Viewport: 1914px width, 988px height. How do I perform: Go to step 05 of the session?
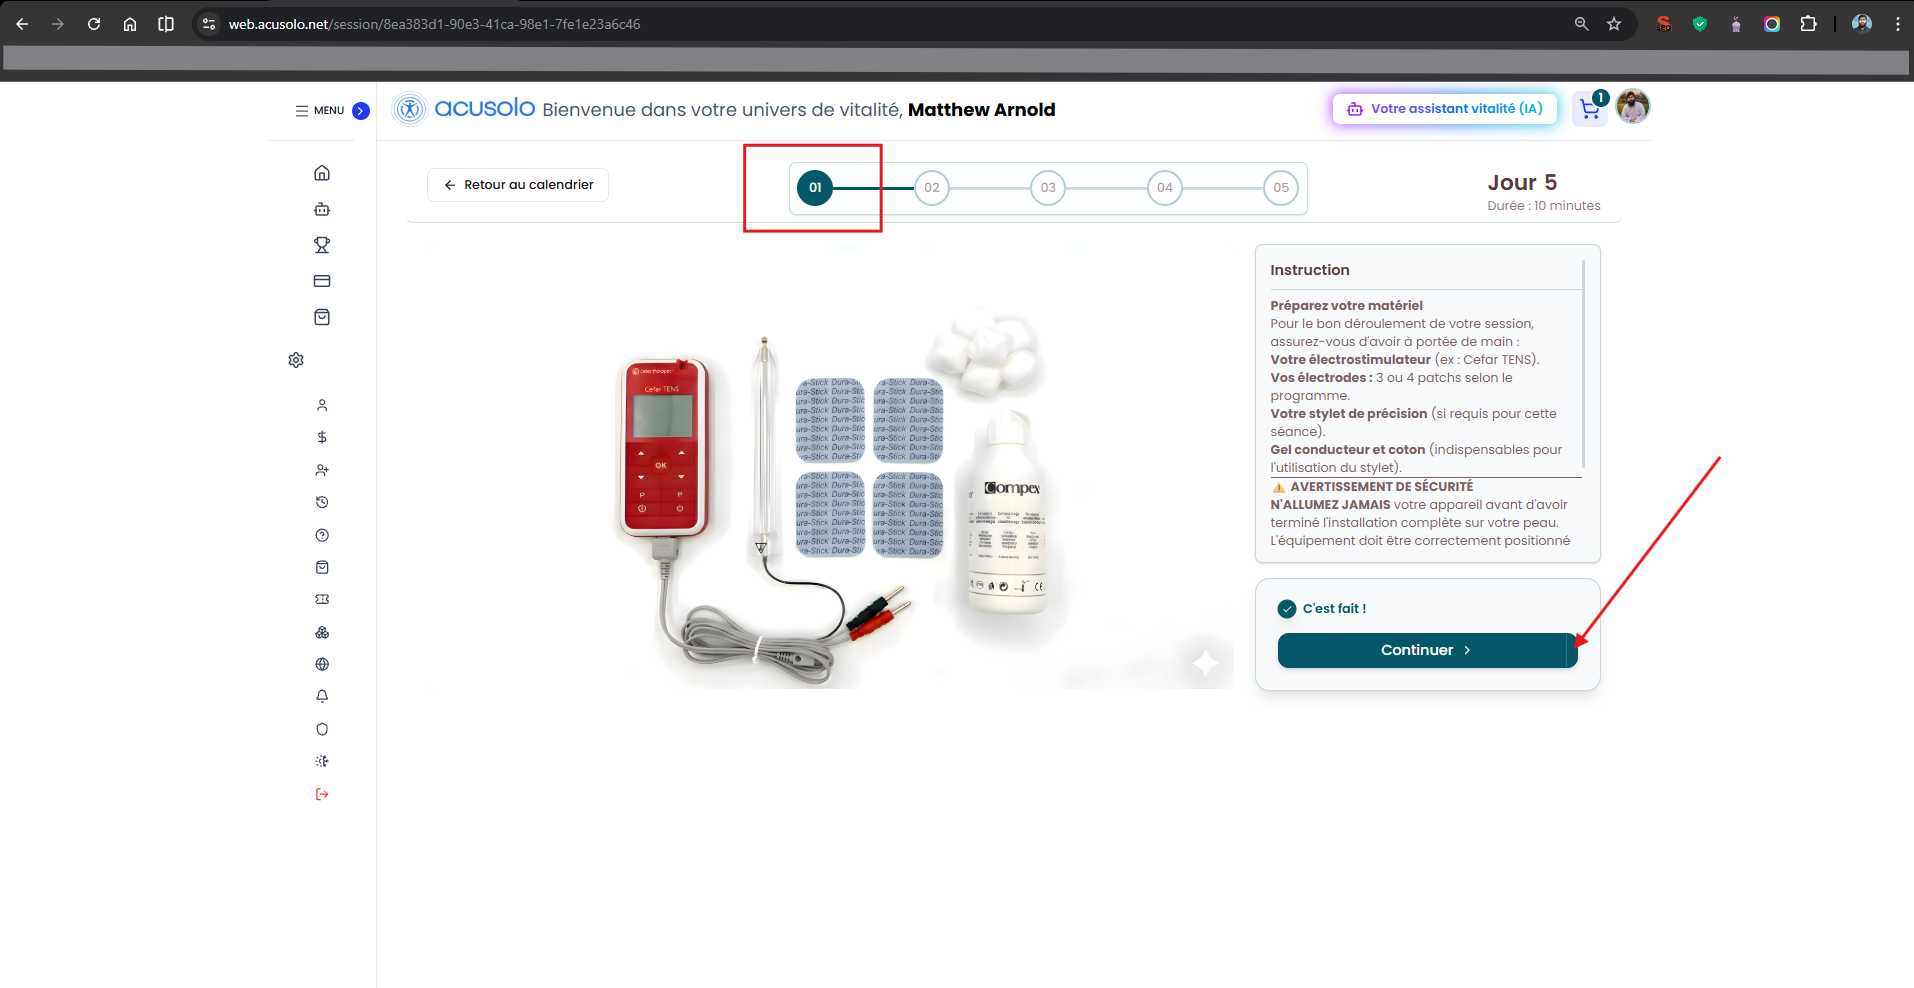coord(1281,188)
